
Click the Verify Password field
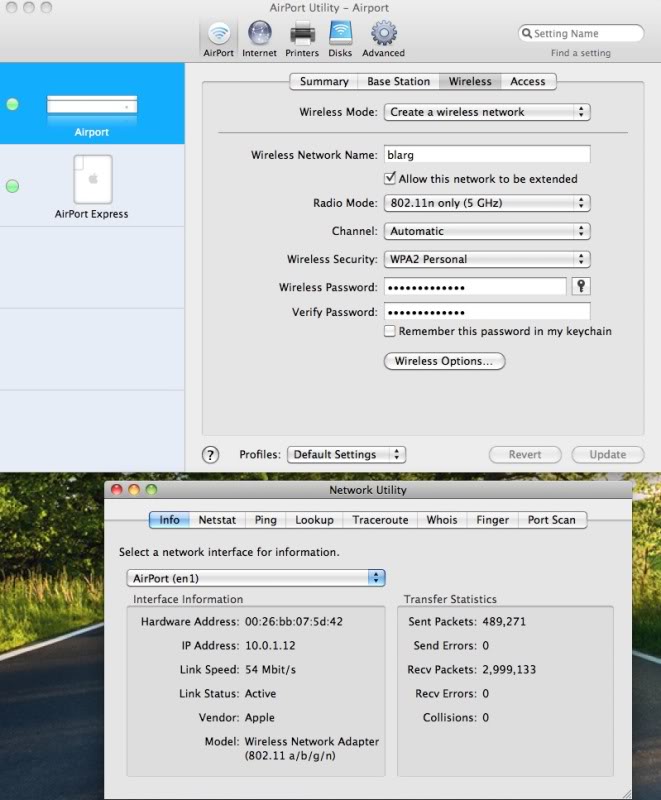pyautogui.click(x=487, y=312)
